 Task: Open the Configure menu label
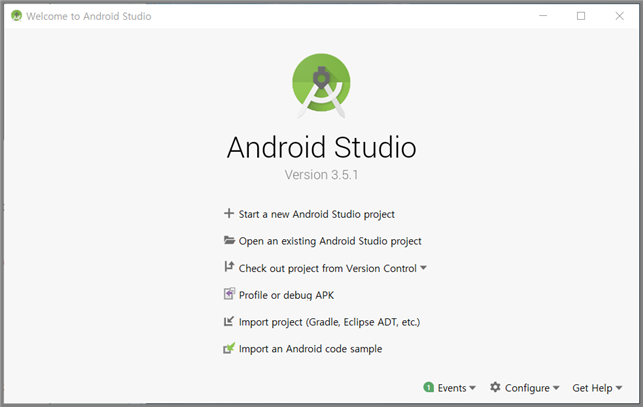pyautogui.click(x=527, y=388)
